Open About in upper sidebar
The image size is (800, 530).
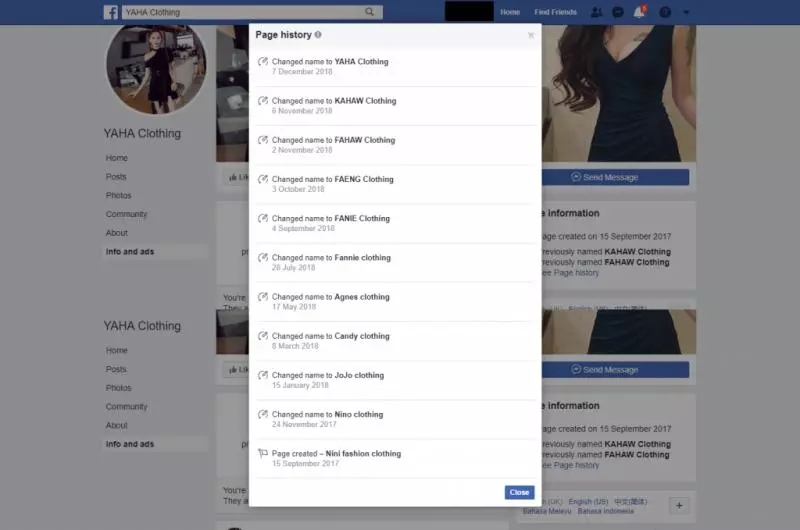(x=117, y=233)
